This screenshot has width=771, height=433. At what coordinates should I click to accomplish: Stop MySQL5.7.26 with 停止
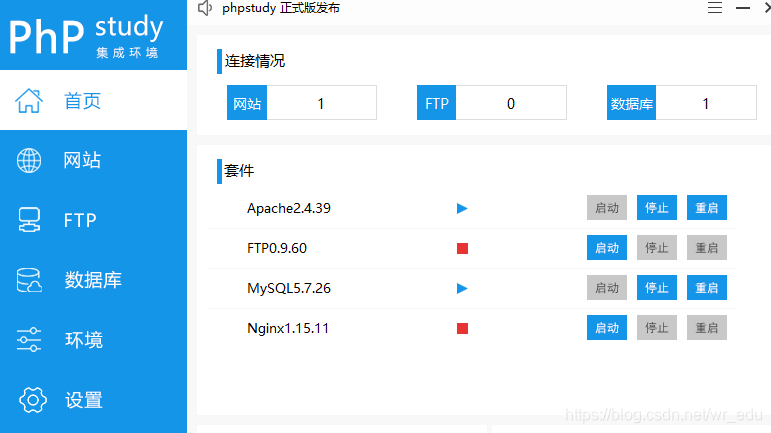point(657,288)
